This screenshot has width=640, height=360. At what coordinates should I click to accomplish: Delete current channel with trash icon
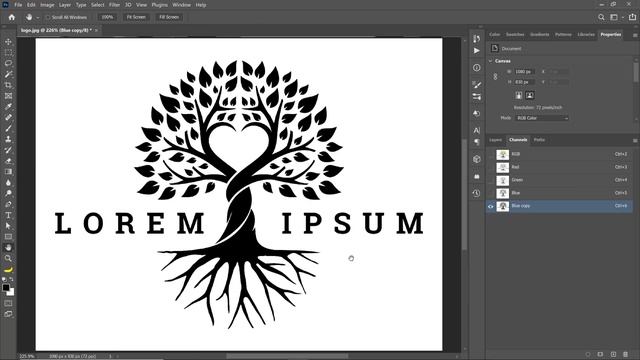[x=626, y=354]
